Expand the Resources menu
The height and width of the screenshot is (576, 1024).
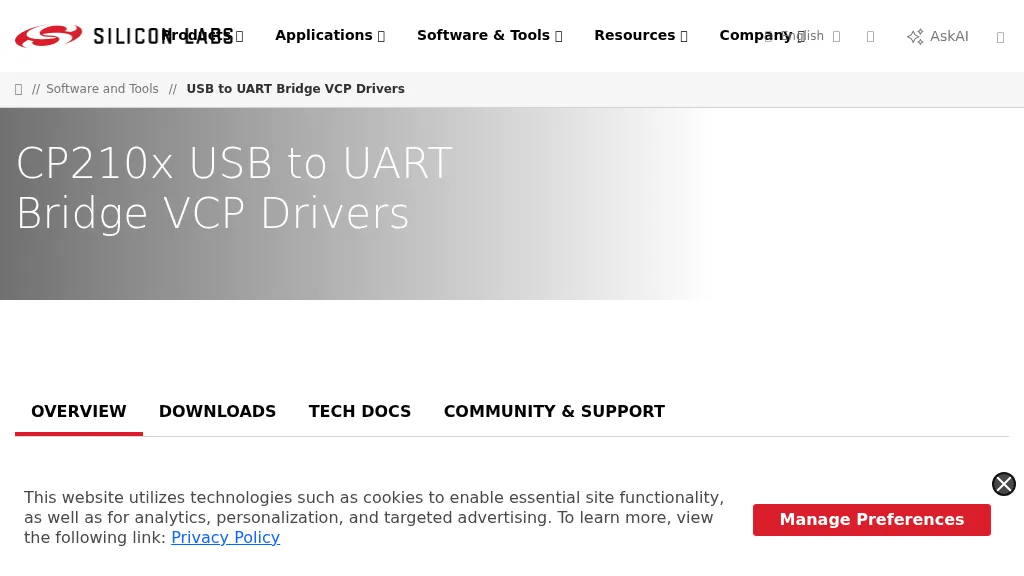point(641,35)
